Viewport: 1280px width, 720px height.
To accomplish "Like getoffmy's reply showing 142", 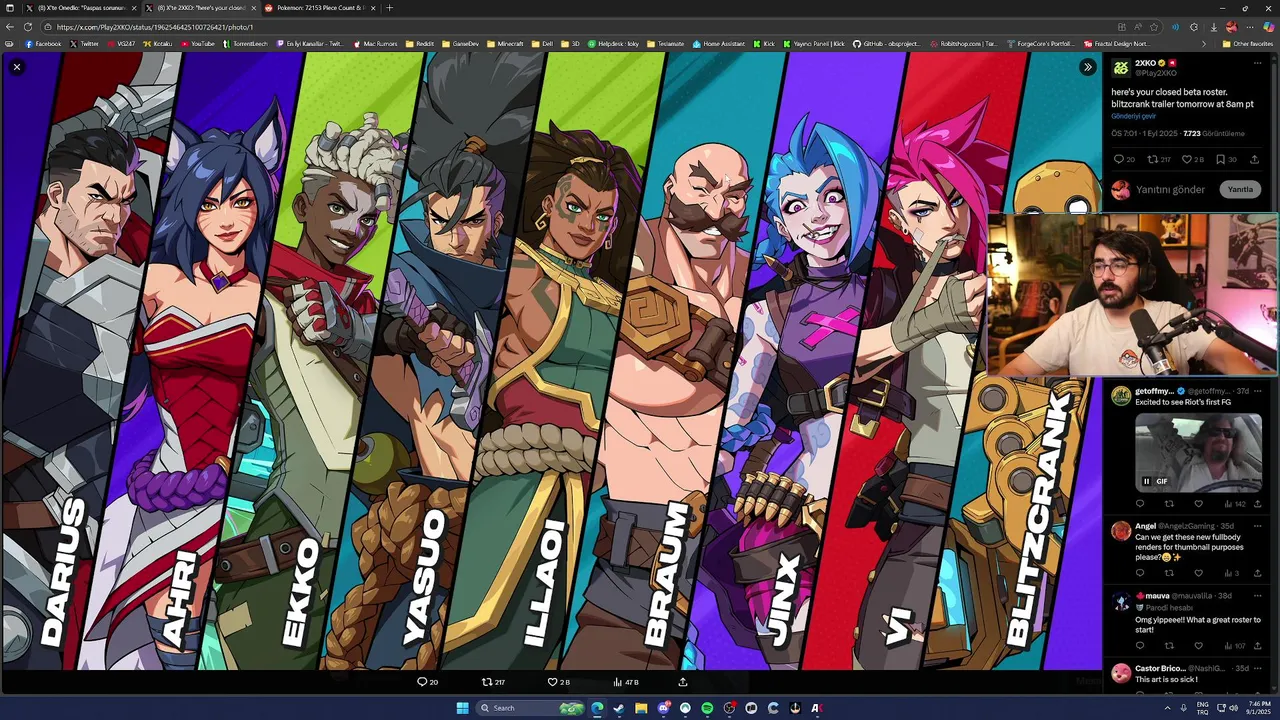I will [x=1198, y=504].
